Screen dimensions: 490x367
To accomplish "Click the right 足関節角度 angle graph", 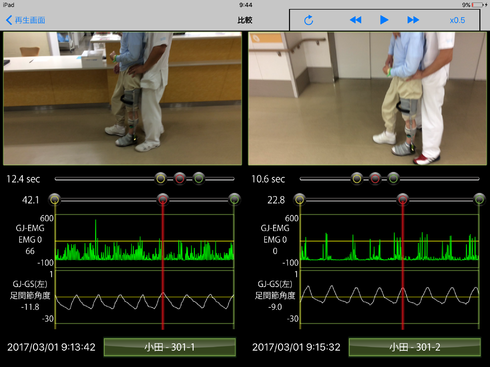I will click(389, 297).
